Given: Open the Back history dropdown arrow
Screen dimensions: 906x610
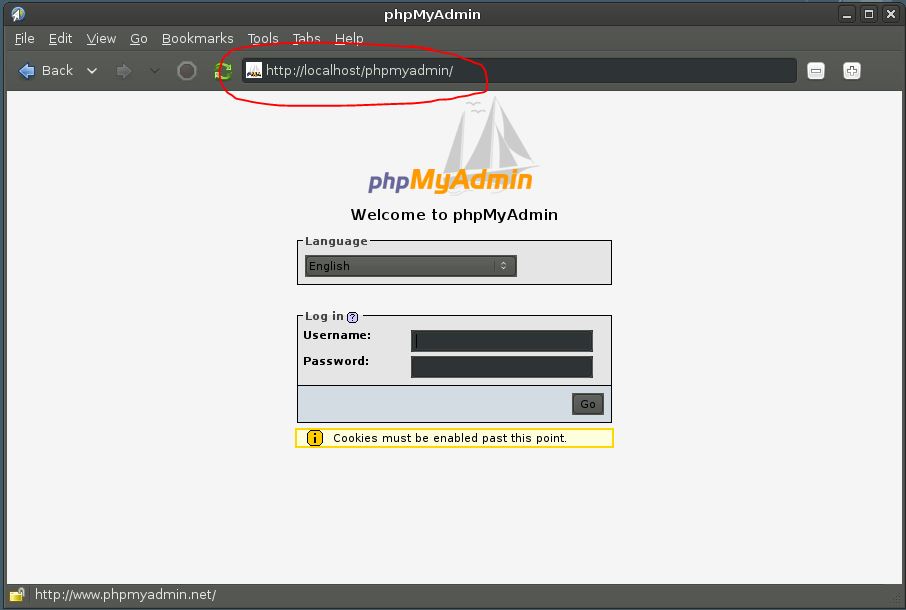Looking at the screenshot, I should [x=92, y=71].
